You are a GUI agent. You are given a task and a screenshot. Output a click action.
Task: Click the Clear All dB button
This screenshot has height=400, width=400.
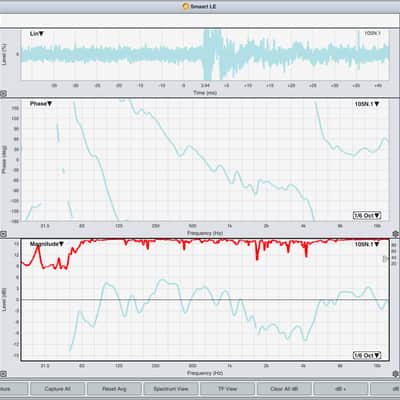click(284, 389)
